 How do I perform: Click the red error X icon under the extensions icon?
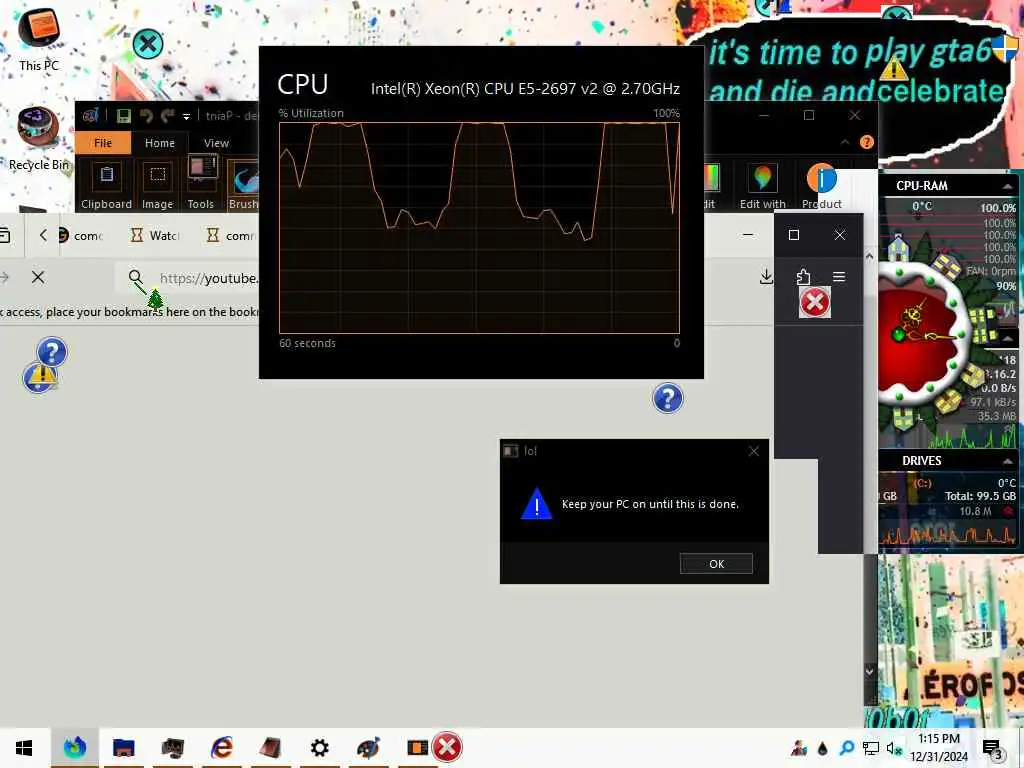(x=814, y=302)
